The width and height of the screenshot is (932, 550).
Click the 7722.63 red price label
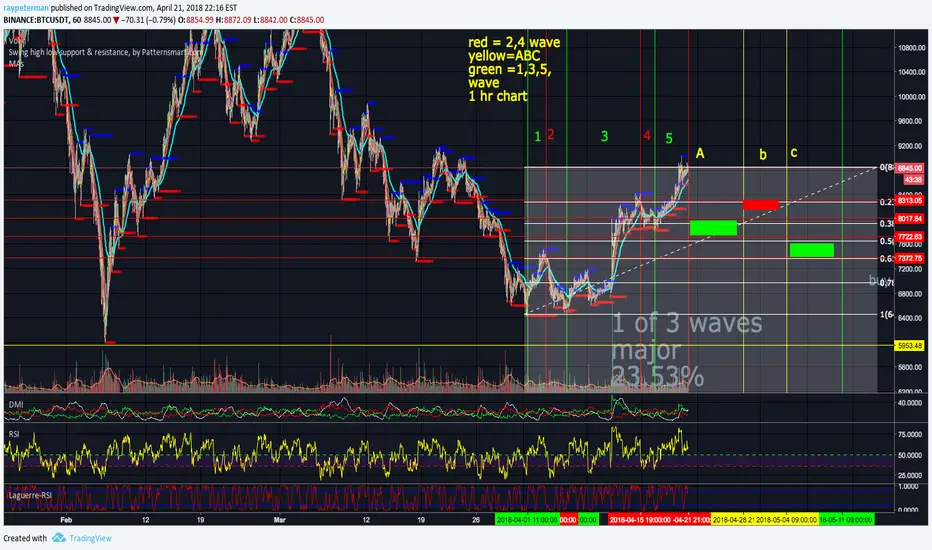click(909, 237)
